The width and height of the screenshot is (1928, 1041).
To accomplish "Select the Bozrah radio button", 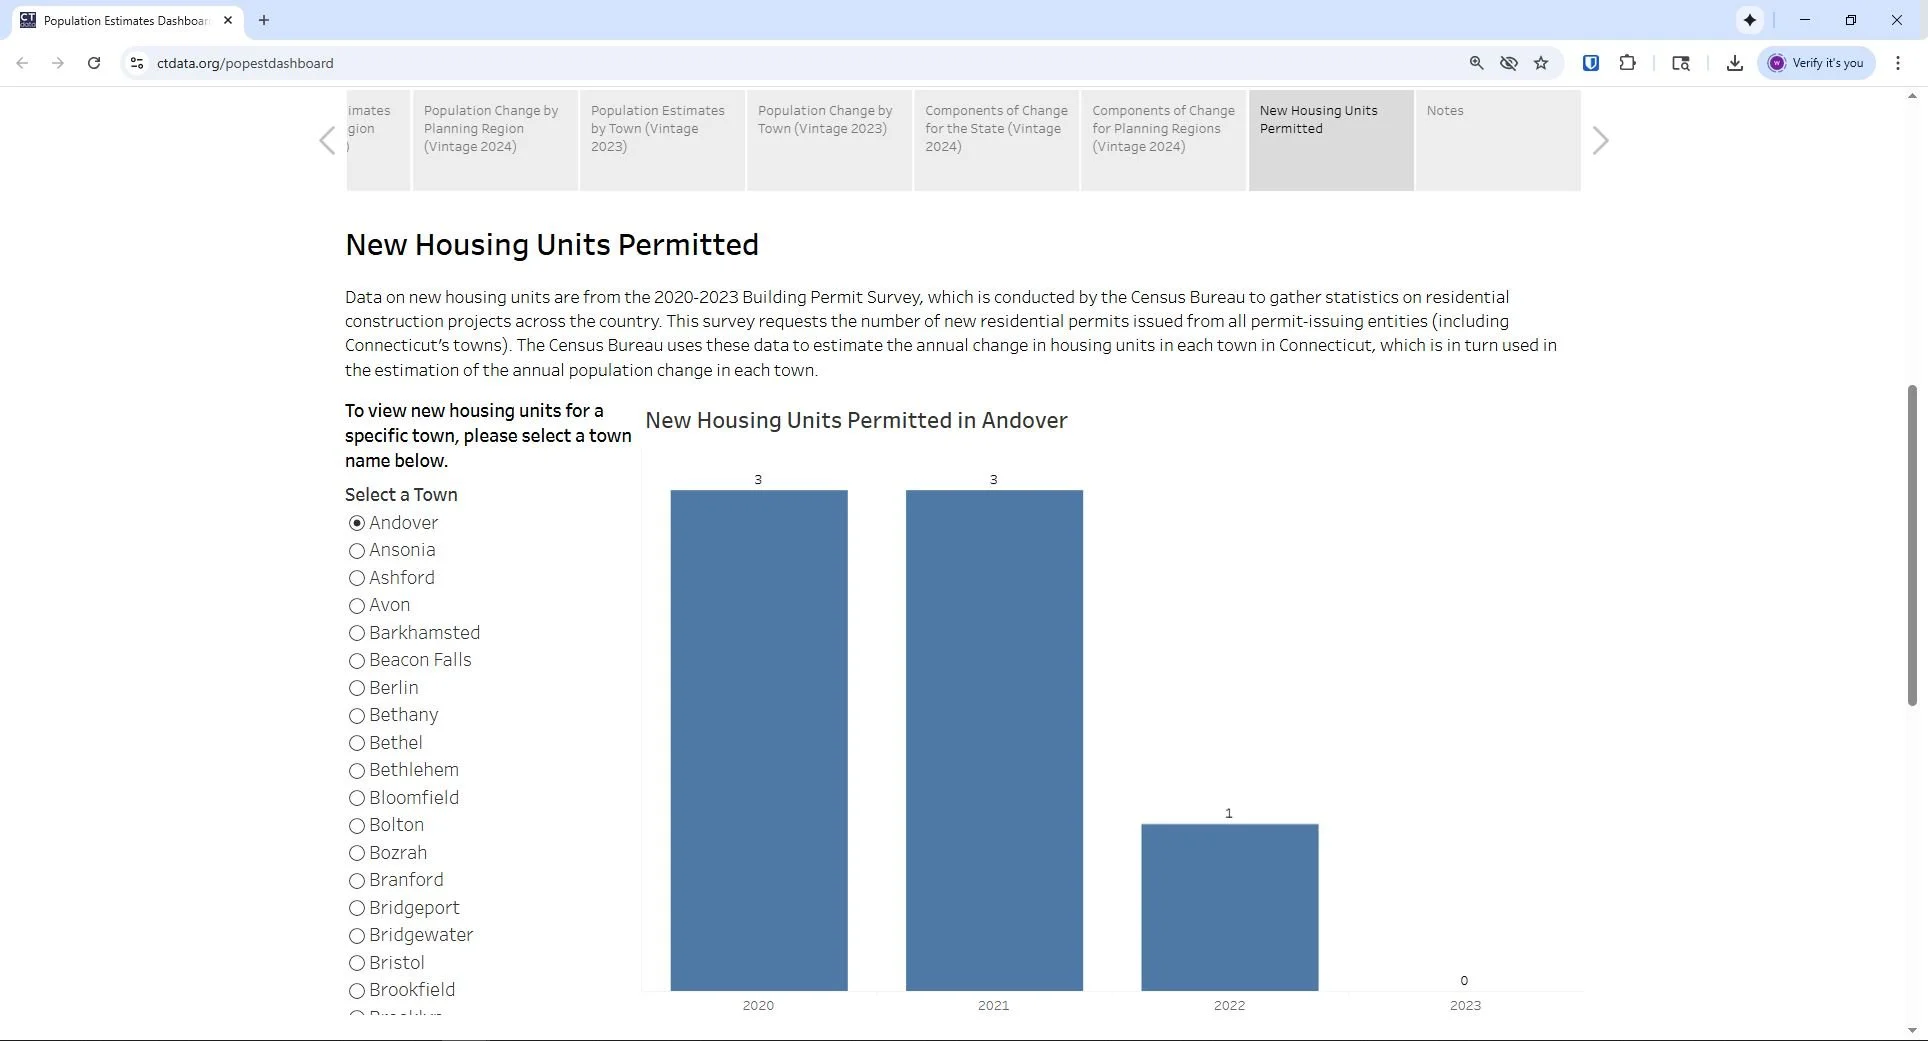I will tap(356, 853).
